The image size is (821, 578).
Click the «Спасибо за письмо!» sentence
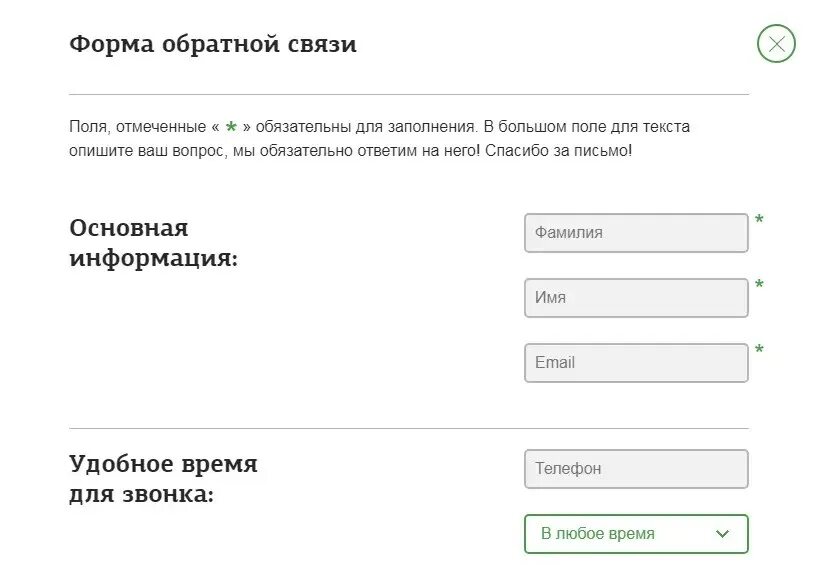click(558, 151)
